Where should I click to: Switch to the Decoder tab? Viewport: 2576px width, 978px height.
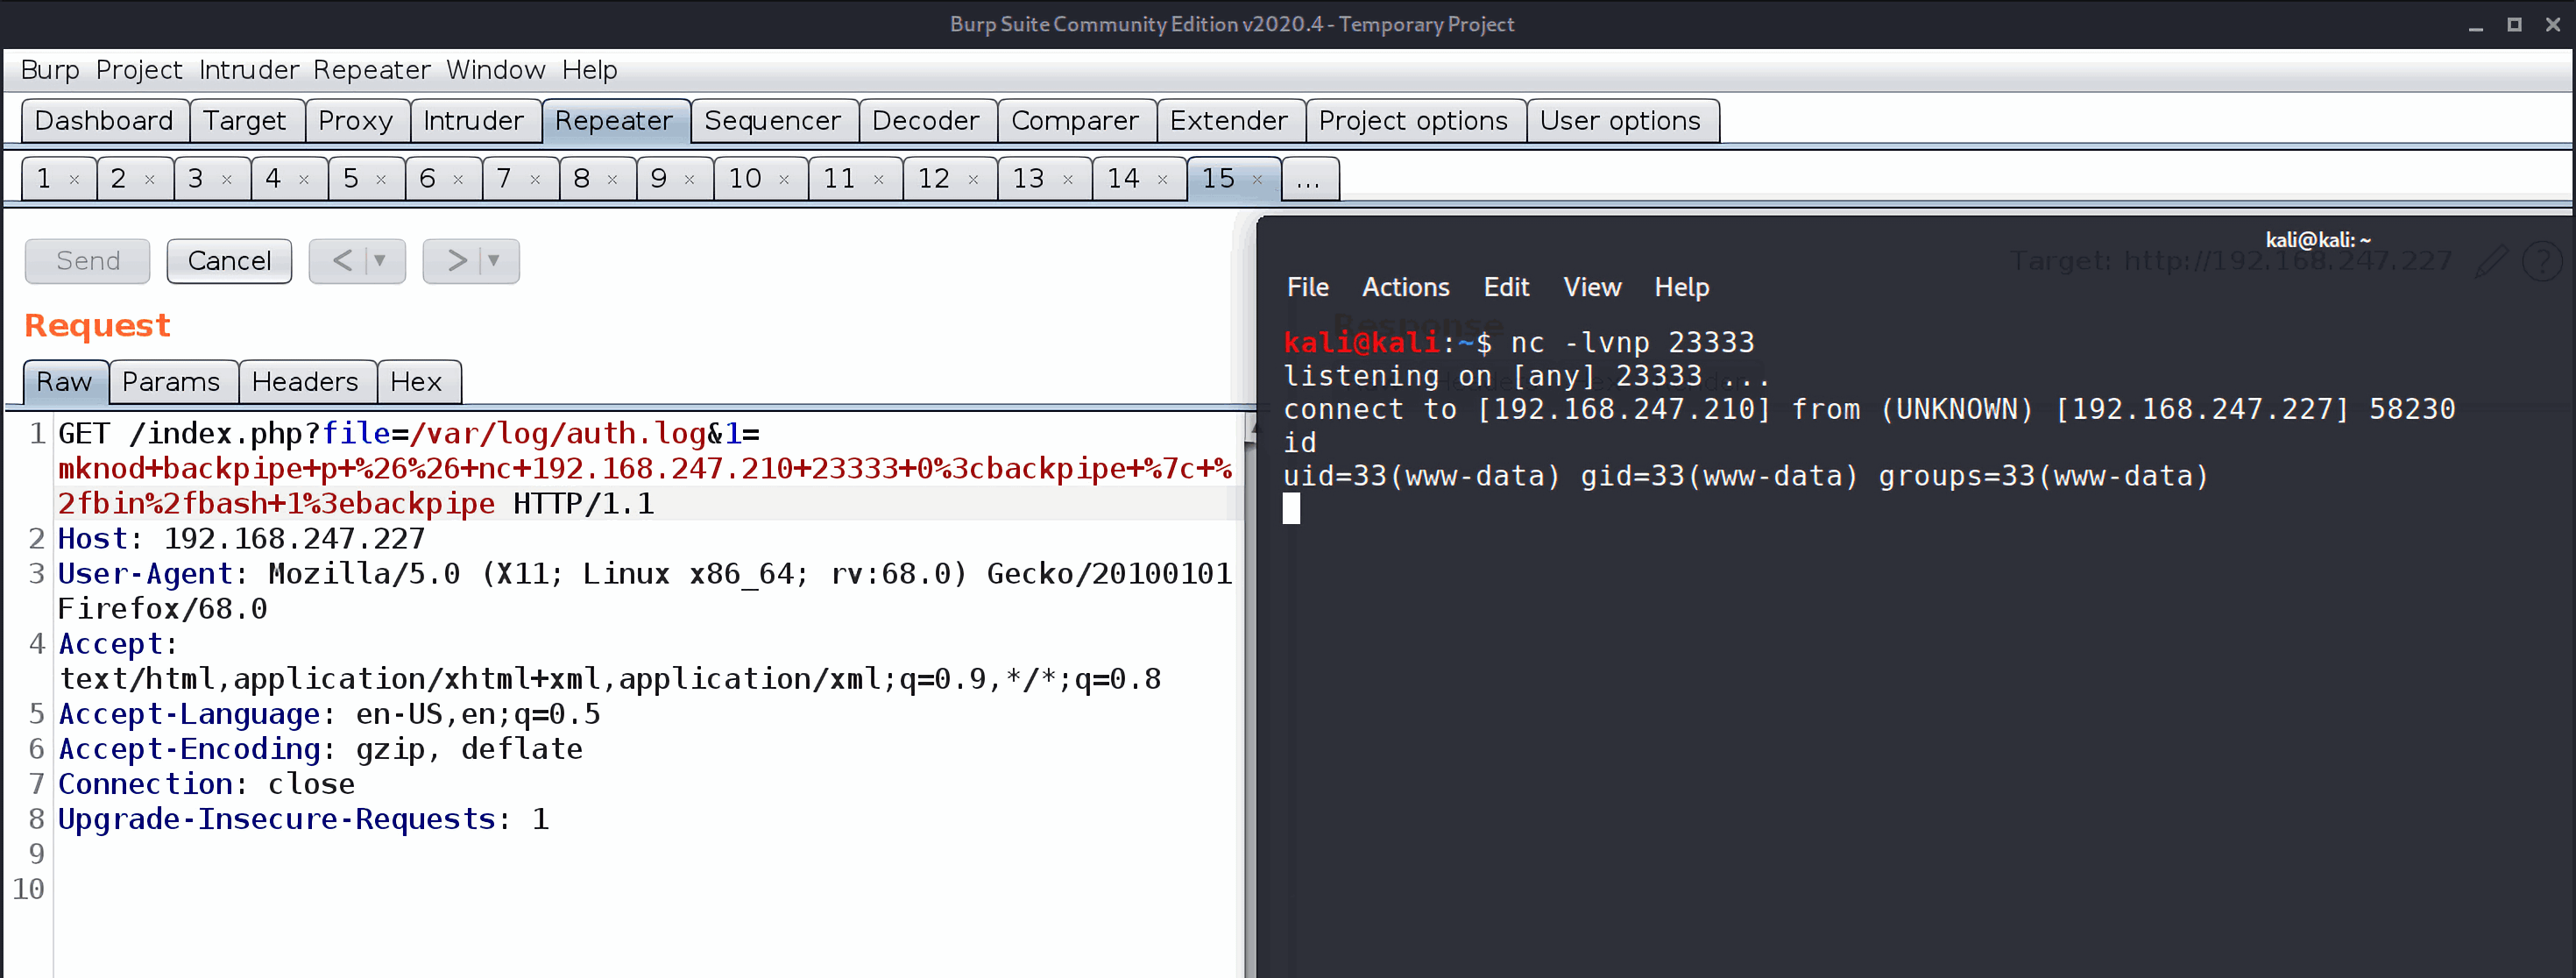926,121
